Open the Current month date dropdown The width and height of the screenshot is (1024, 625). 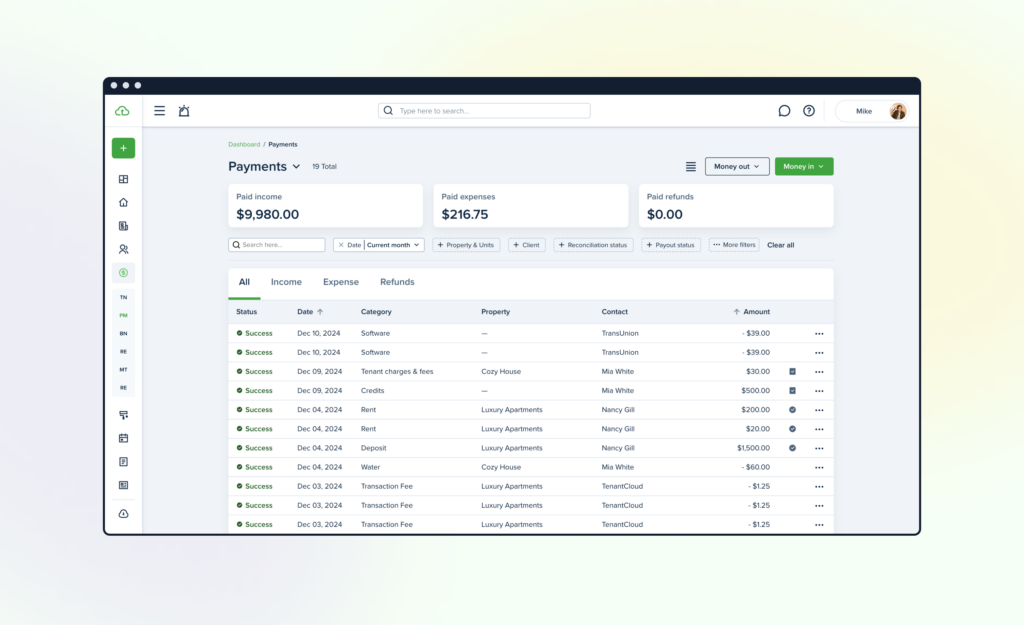click(x=393, y=245)
